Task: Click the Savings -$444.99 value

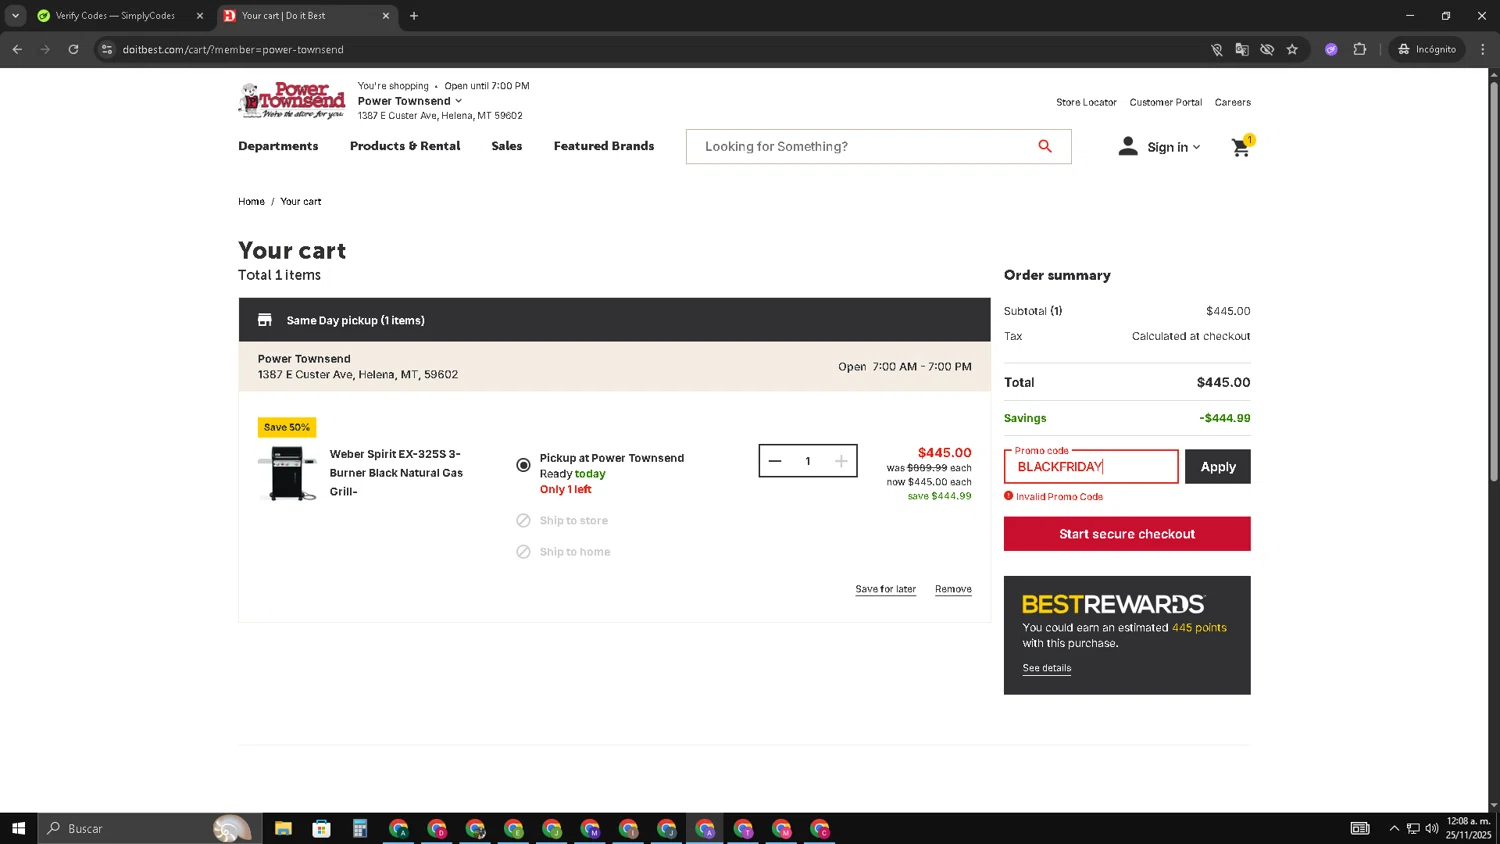Action: click(x=1225, y=418)
